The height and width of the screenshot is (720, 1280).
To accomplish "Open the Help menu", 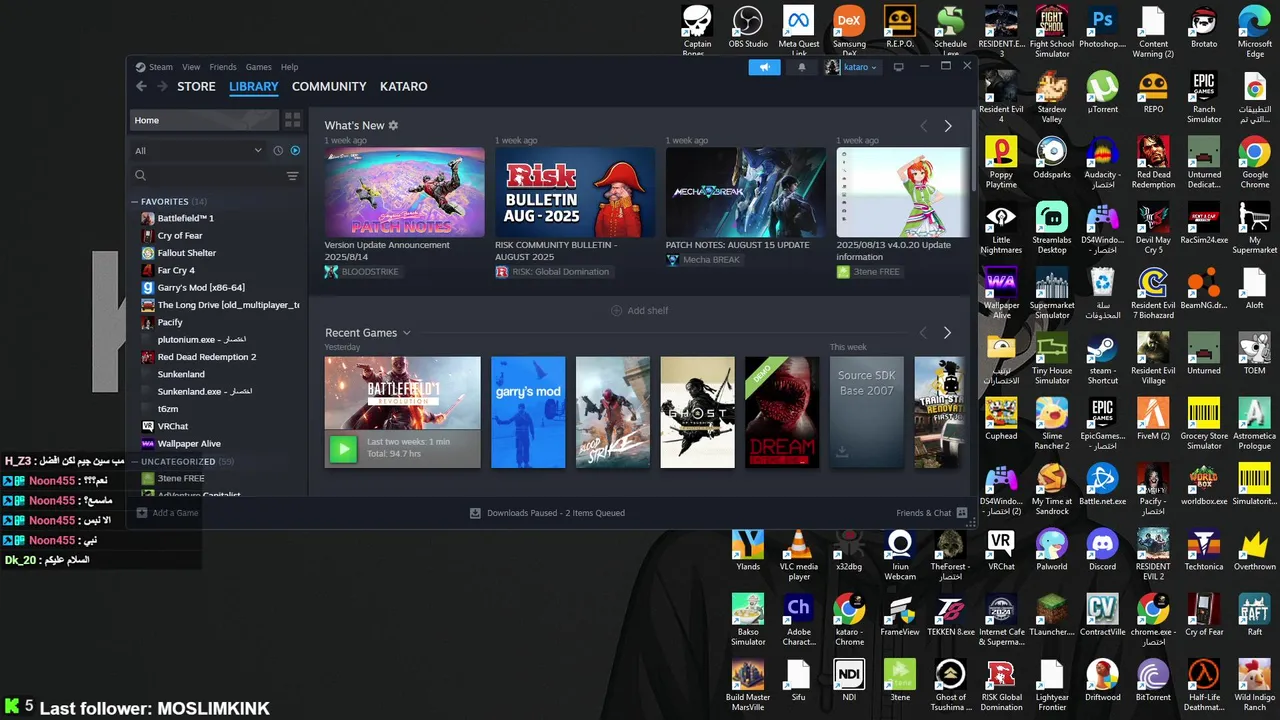I will coord(289,67).
